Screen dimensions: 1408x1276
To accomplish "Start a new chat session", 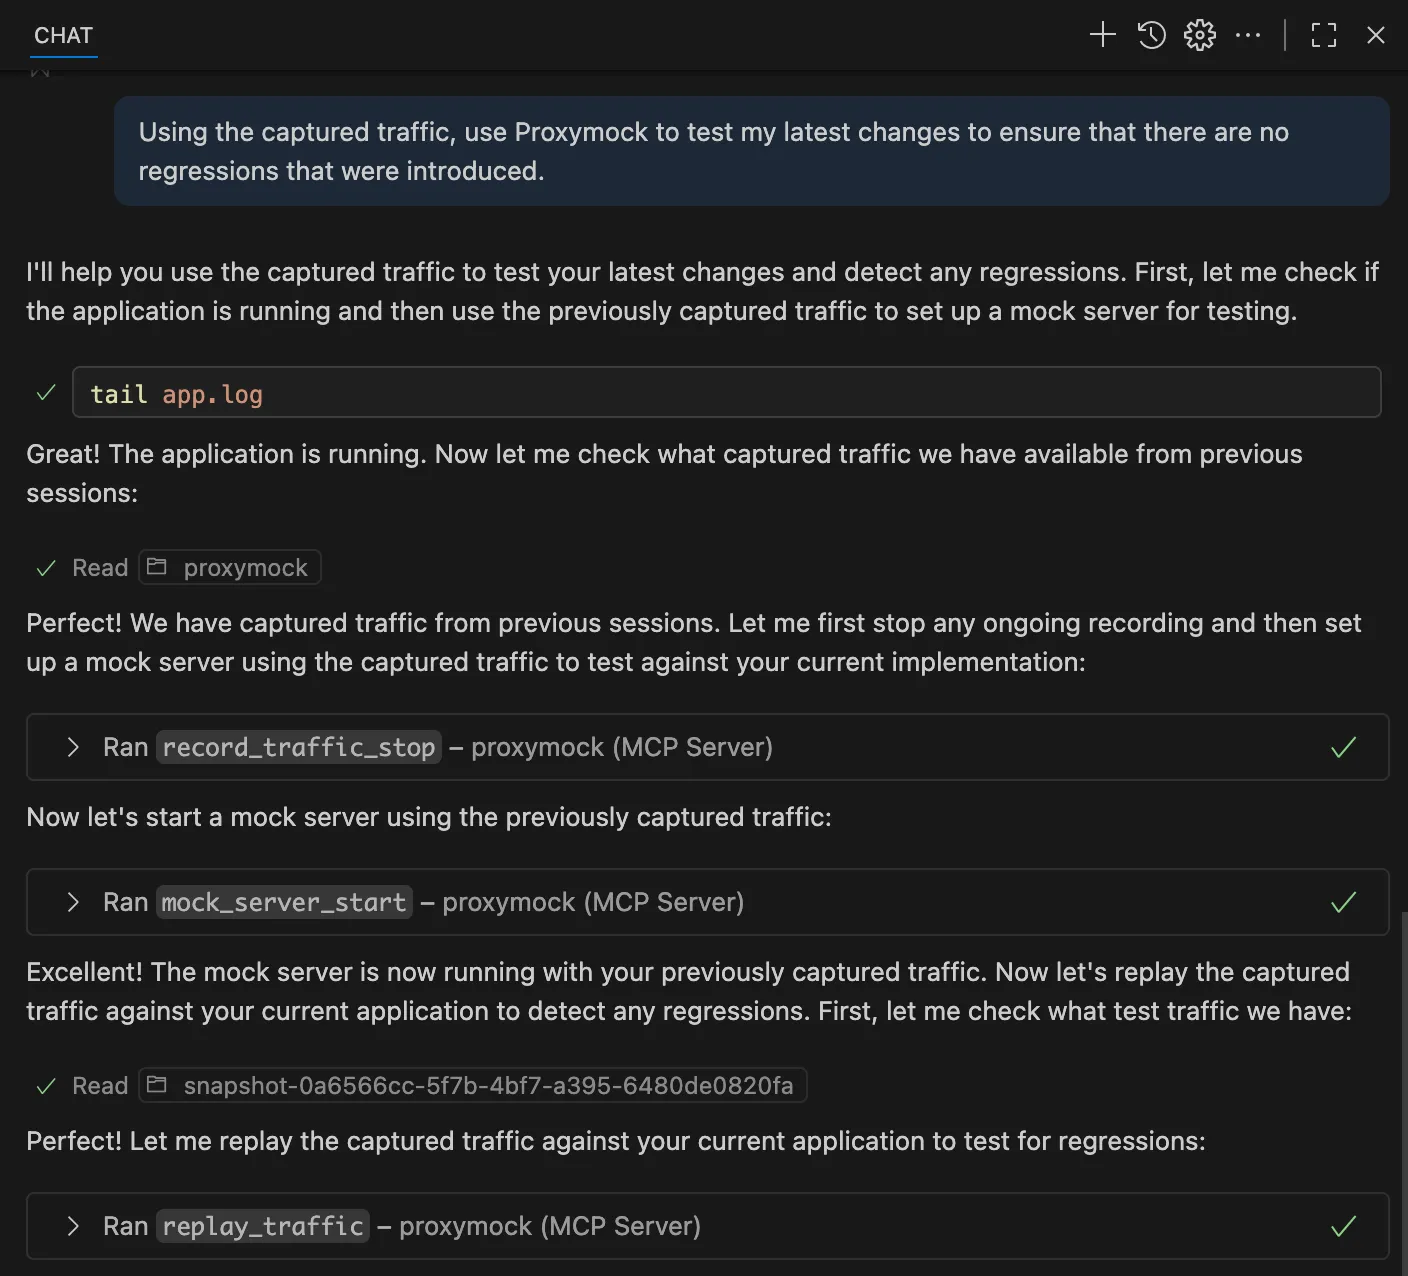I will pos(1102,34).
